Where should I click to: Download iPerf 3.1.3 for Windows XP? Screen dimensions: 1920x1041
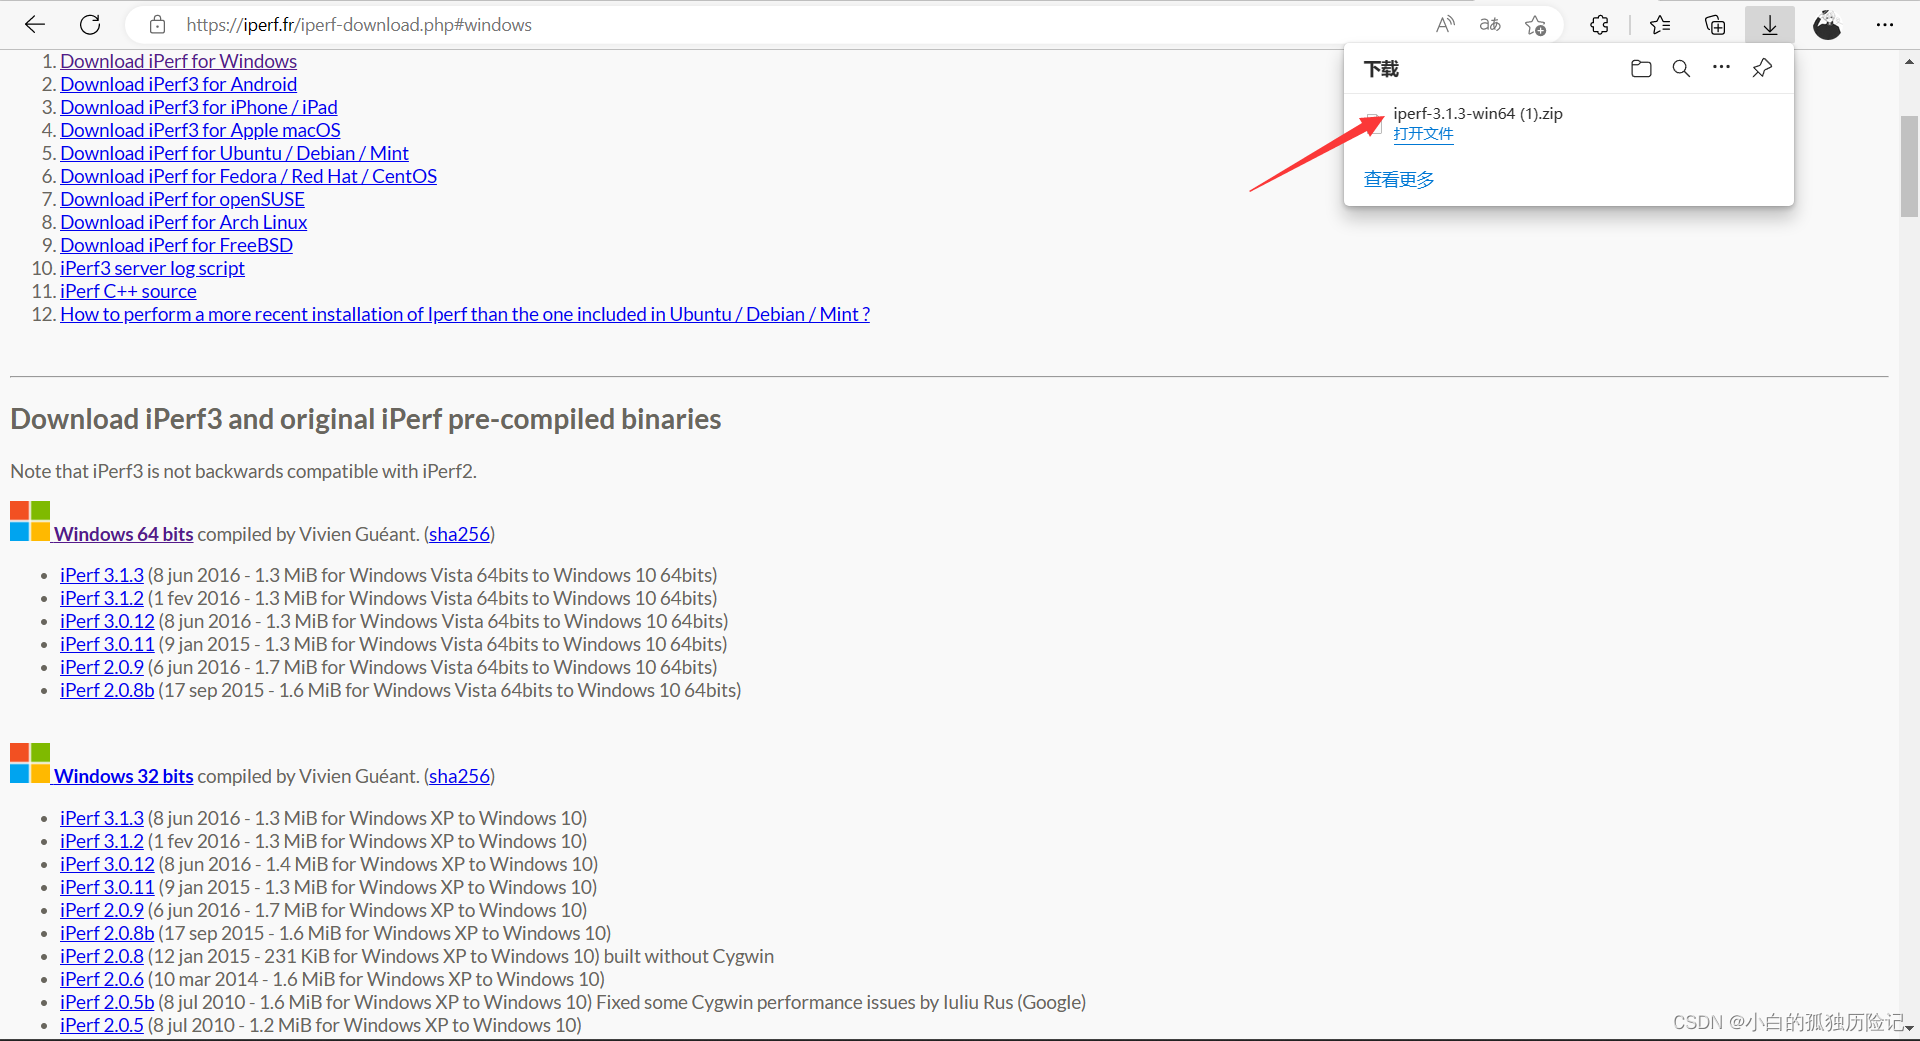pos(102,818)
